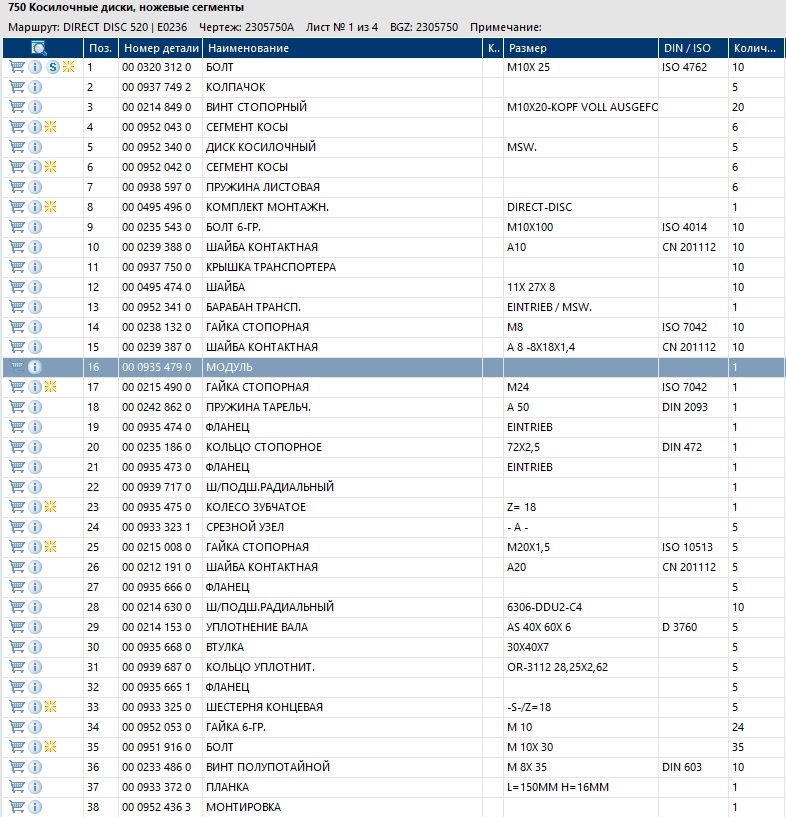786x817 pixels.
Task: Show info for ВИНТ СТОПОРНЫЙ row
Action: [35, 107]
